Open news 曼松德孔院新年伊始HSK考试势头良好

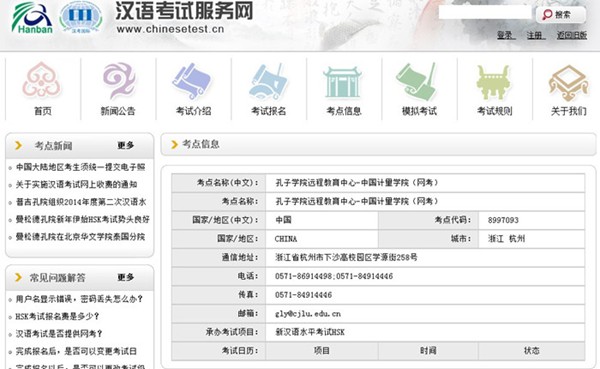pyautogui.click(x=82, y=219)
